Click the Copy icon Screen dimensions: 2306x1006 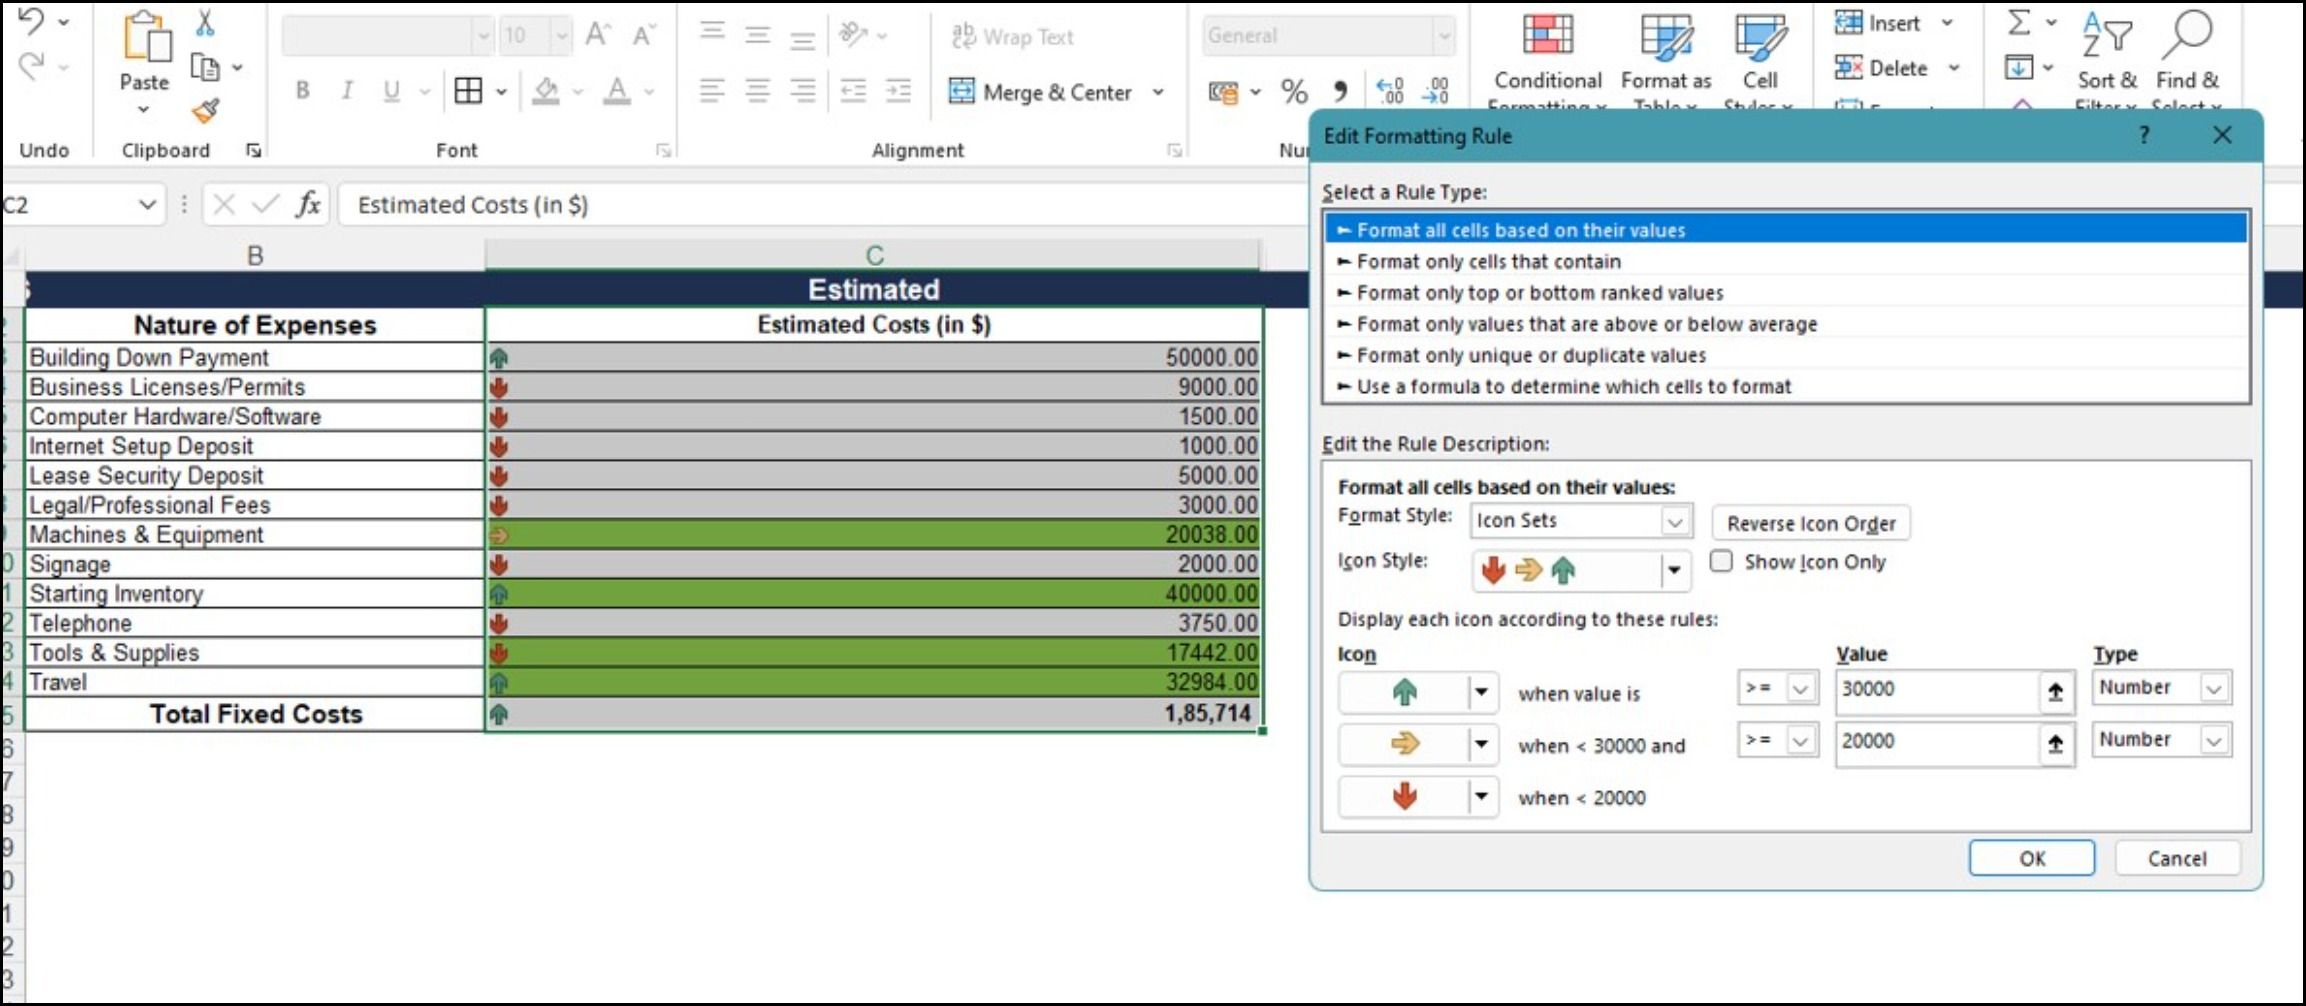coord(205,68)
